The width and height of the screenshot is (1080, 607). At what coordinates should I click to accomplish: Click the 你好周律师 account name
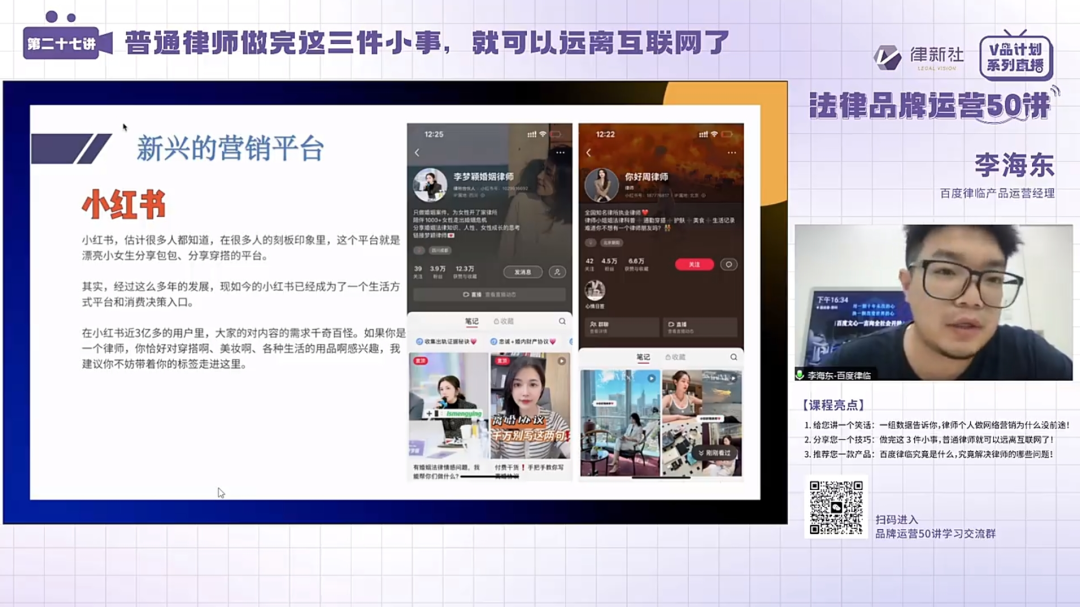pos(646,176)
